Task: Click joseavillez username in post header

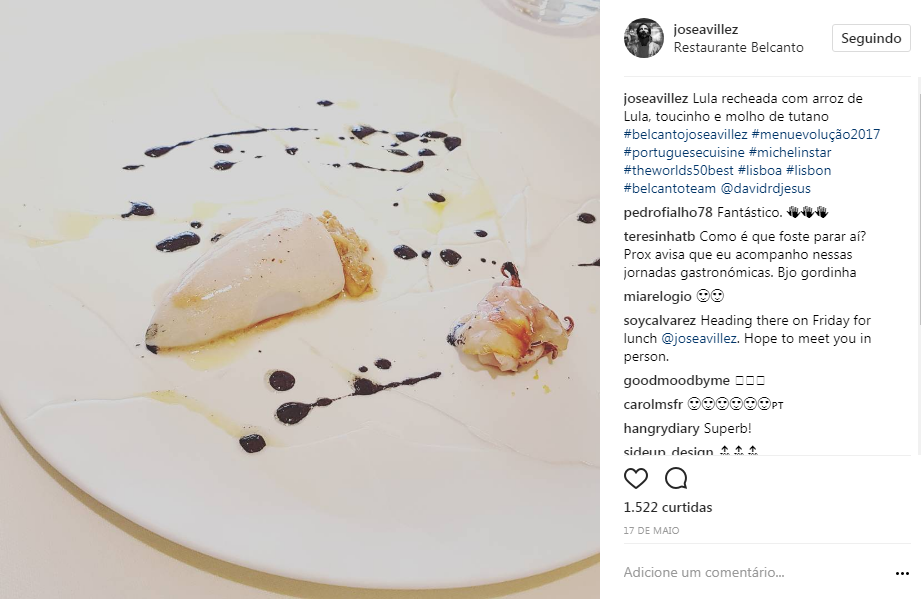Action: [705, 29]
